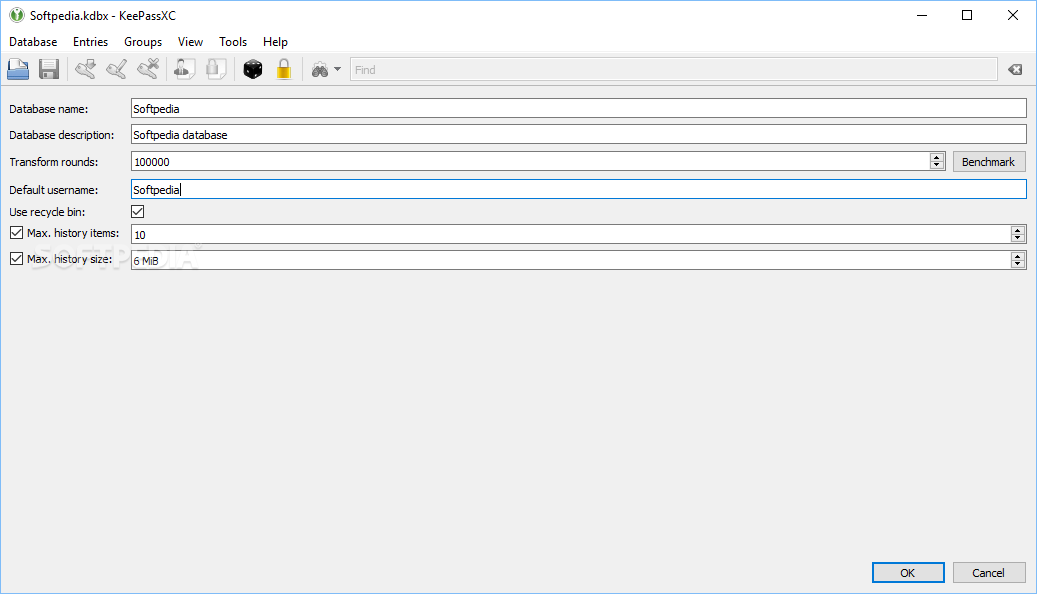Viewport: 1037px width, 594px height.
Task: Click the Save database floppy icon
Action: click(49, 69)
